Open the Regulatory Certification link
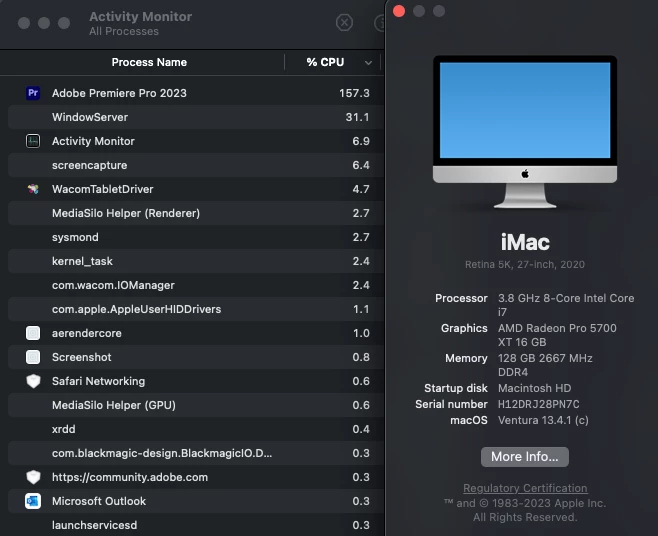The width and height of the screenshot is (658, 536). pos(525,488)
